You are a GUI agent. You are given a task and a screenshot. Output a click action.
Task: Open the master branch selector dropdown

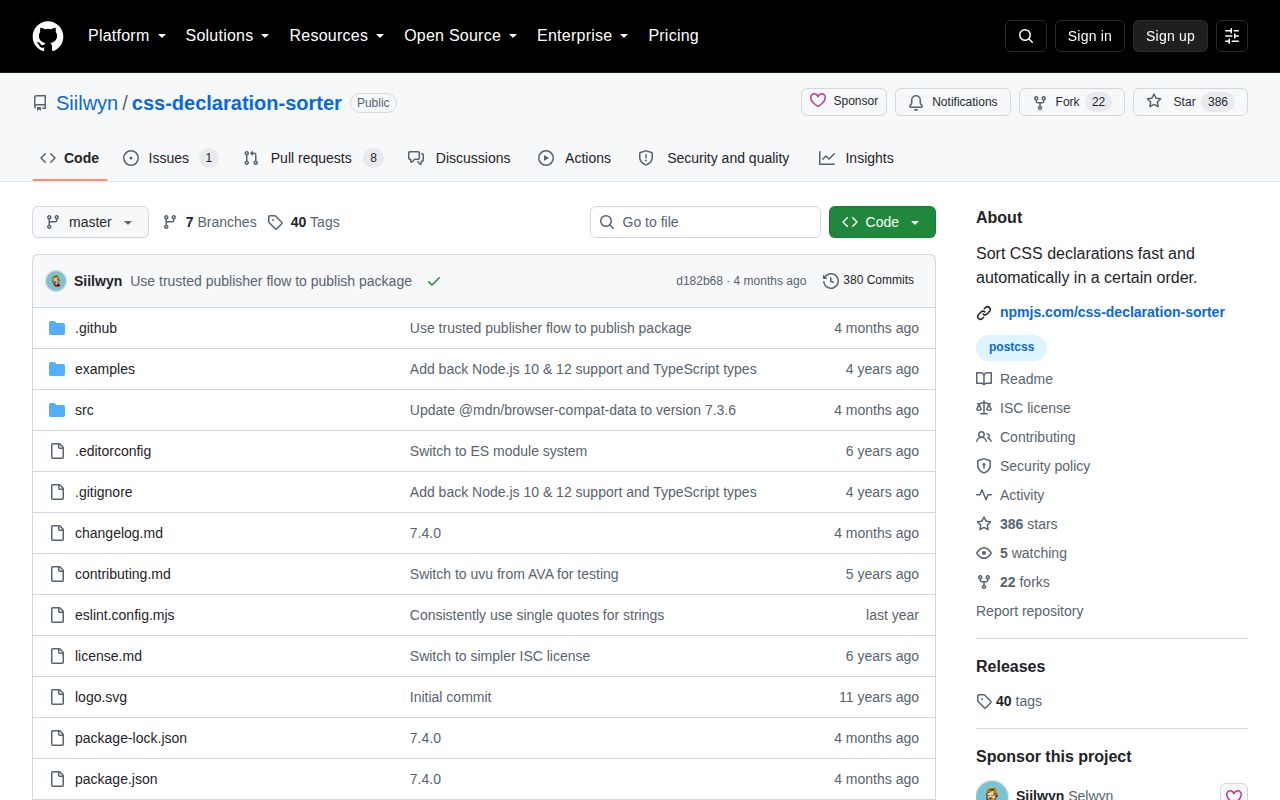click(x=90, y=222)
